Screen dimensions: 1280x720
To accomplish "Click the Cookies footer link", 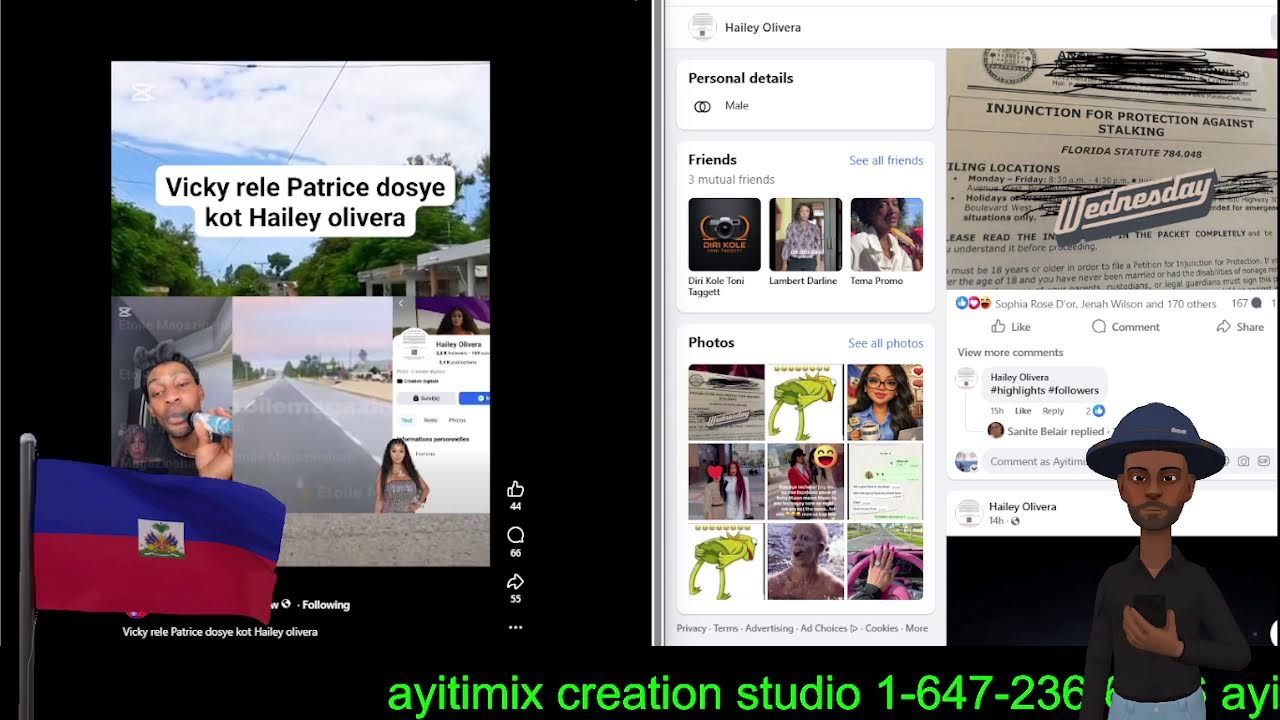I will pos(882,628).
